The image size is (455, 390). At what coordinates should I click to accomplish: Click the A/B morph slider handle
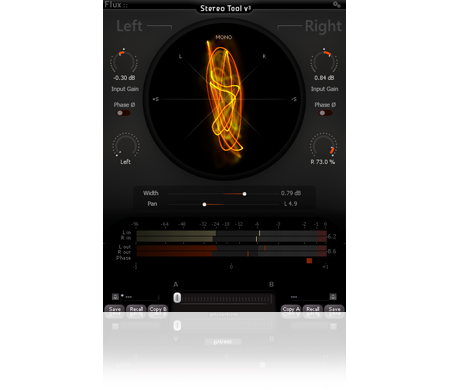coord(177,298)
